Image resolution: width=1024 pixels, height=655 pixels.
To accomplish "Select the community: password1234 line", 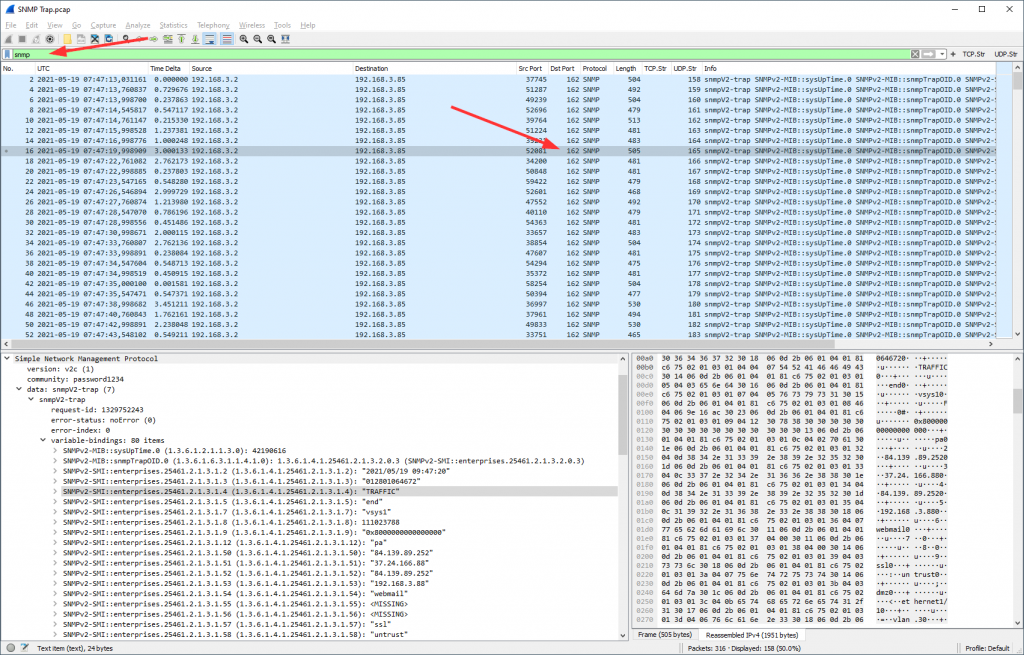I will click(x=75, y=379).
